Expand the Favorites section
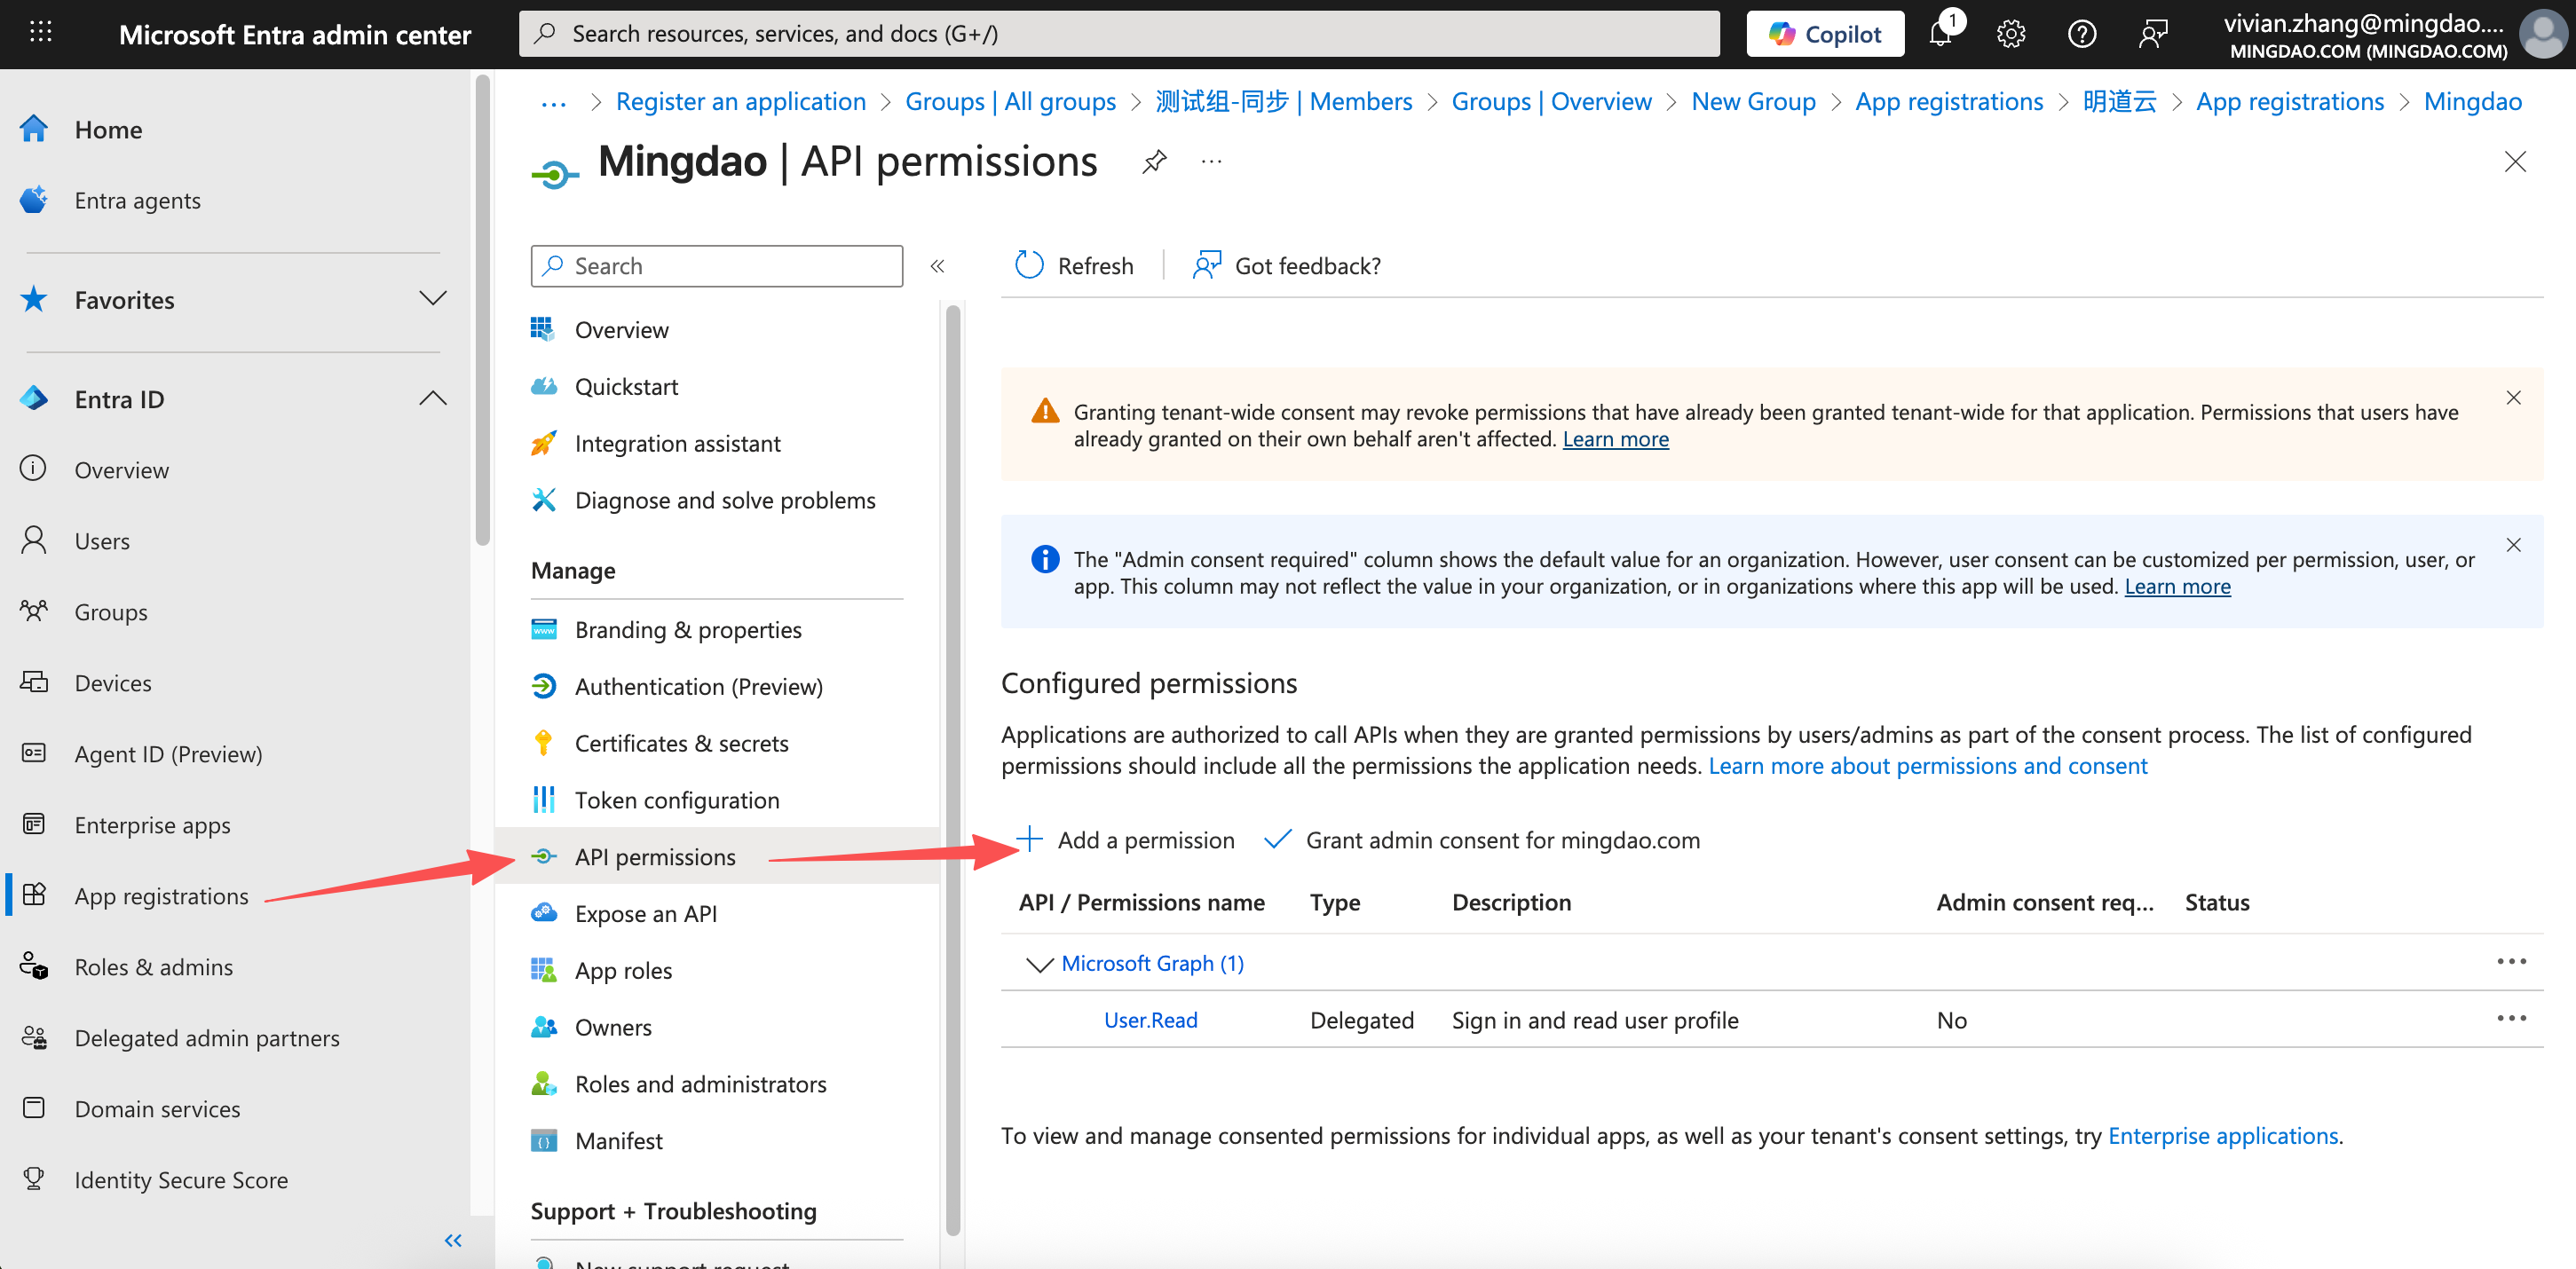 click(x=432, y=299)
